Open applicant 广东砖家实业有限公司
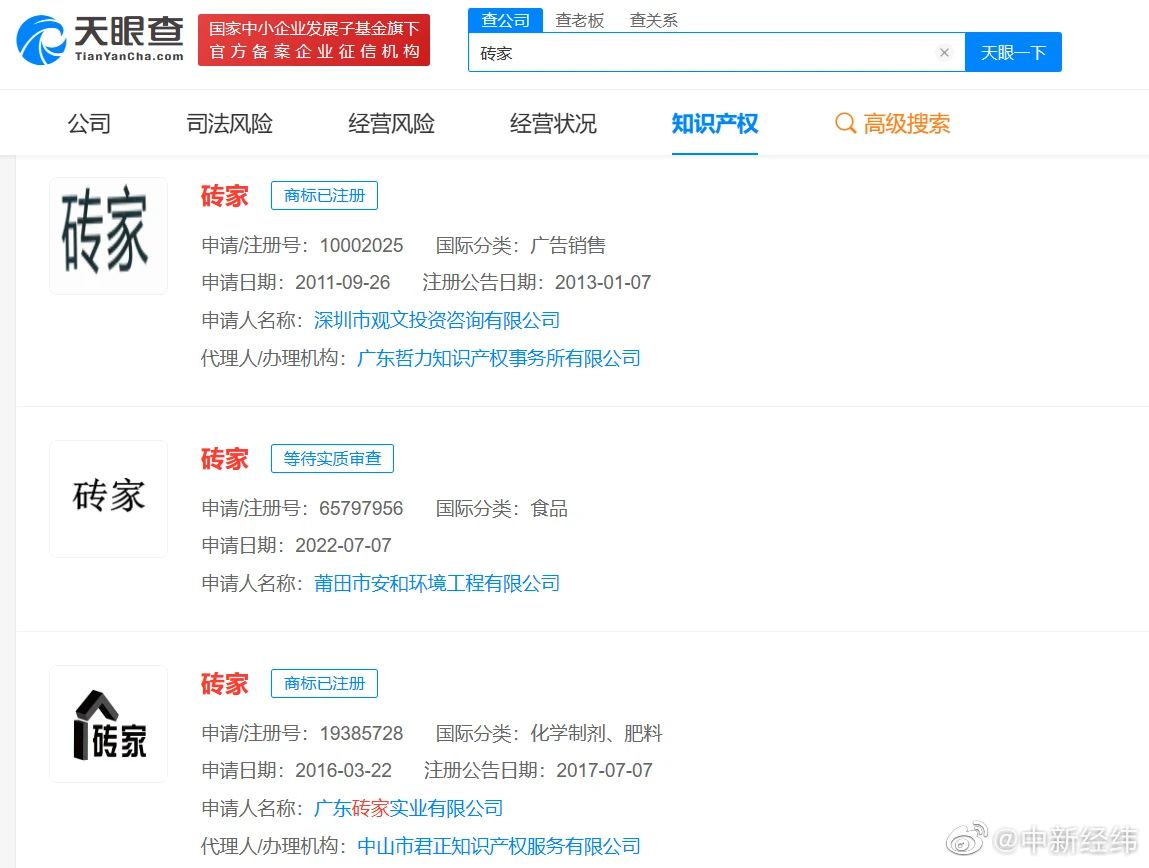Image resolution: width=1149 pixels, height=868 pixels. coord(408,808)
